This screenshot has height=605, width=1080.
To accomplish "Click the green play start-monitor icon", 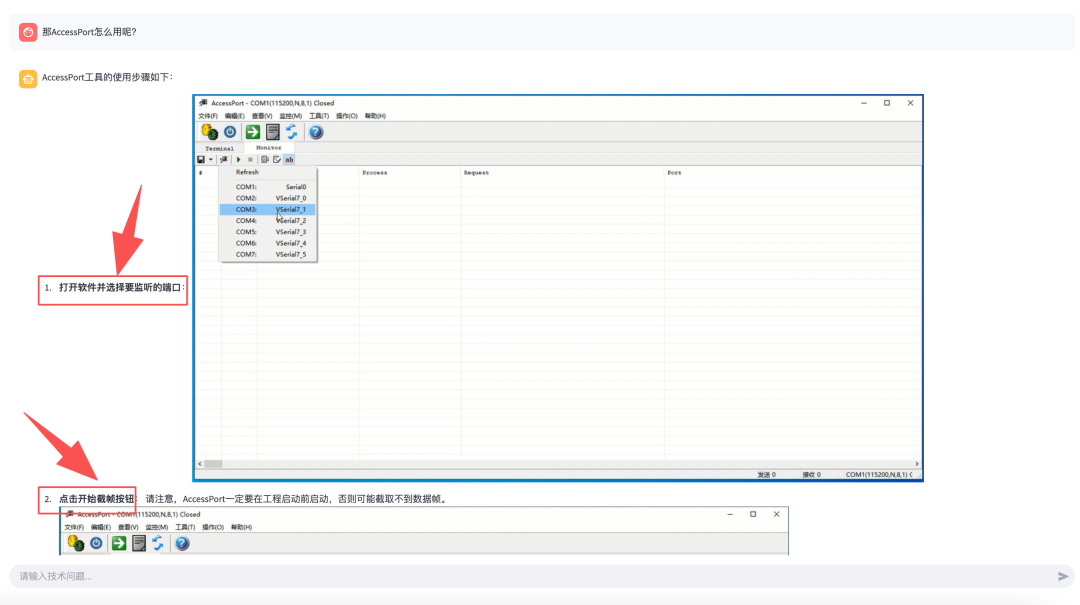I will coord(238,159).
